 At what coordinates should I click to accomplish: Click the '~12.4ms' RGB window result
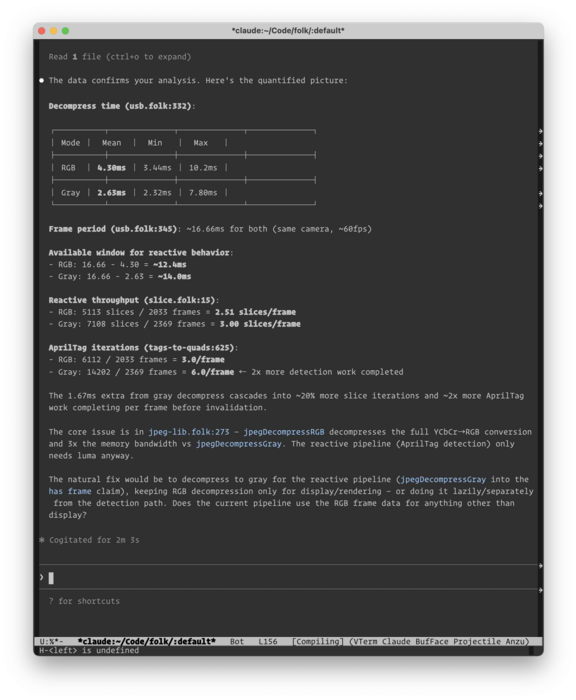(x=170, y=265)
